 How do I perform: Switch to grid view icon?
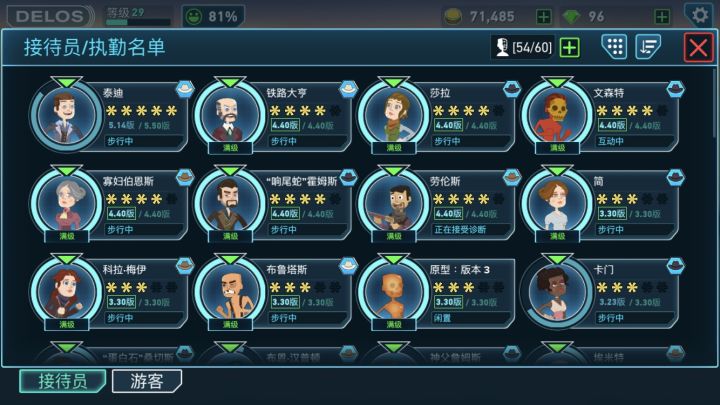tap(614, 46)
